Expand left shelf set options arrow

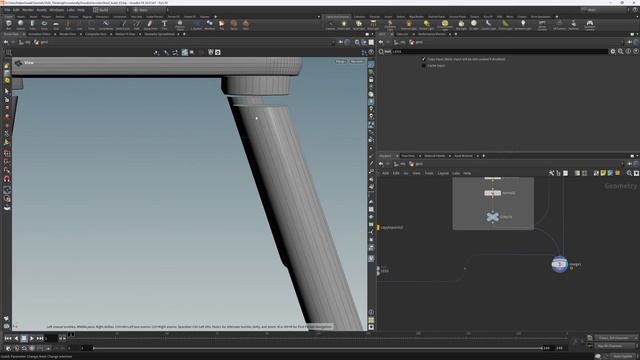click(x=319, y=17)
